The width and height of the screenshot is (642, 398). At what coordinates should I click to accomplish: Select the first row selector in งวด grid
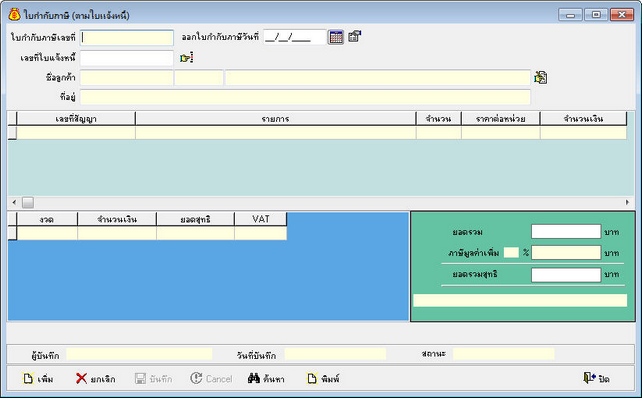tap(12, 233)
